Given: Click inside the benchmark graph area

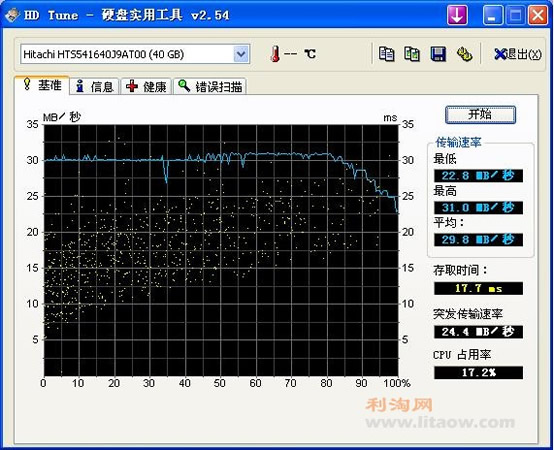Looking at the screenshot, I should tap(221, 250).
